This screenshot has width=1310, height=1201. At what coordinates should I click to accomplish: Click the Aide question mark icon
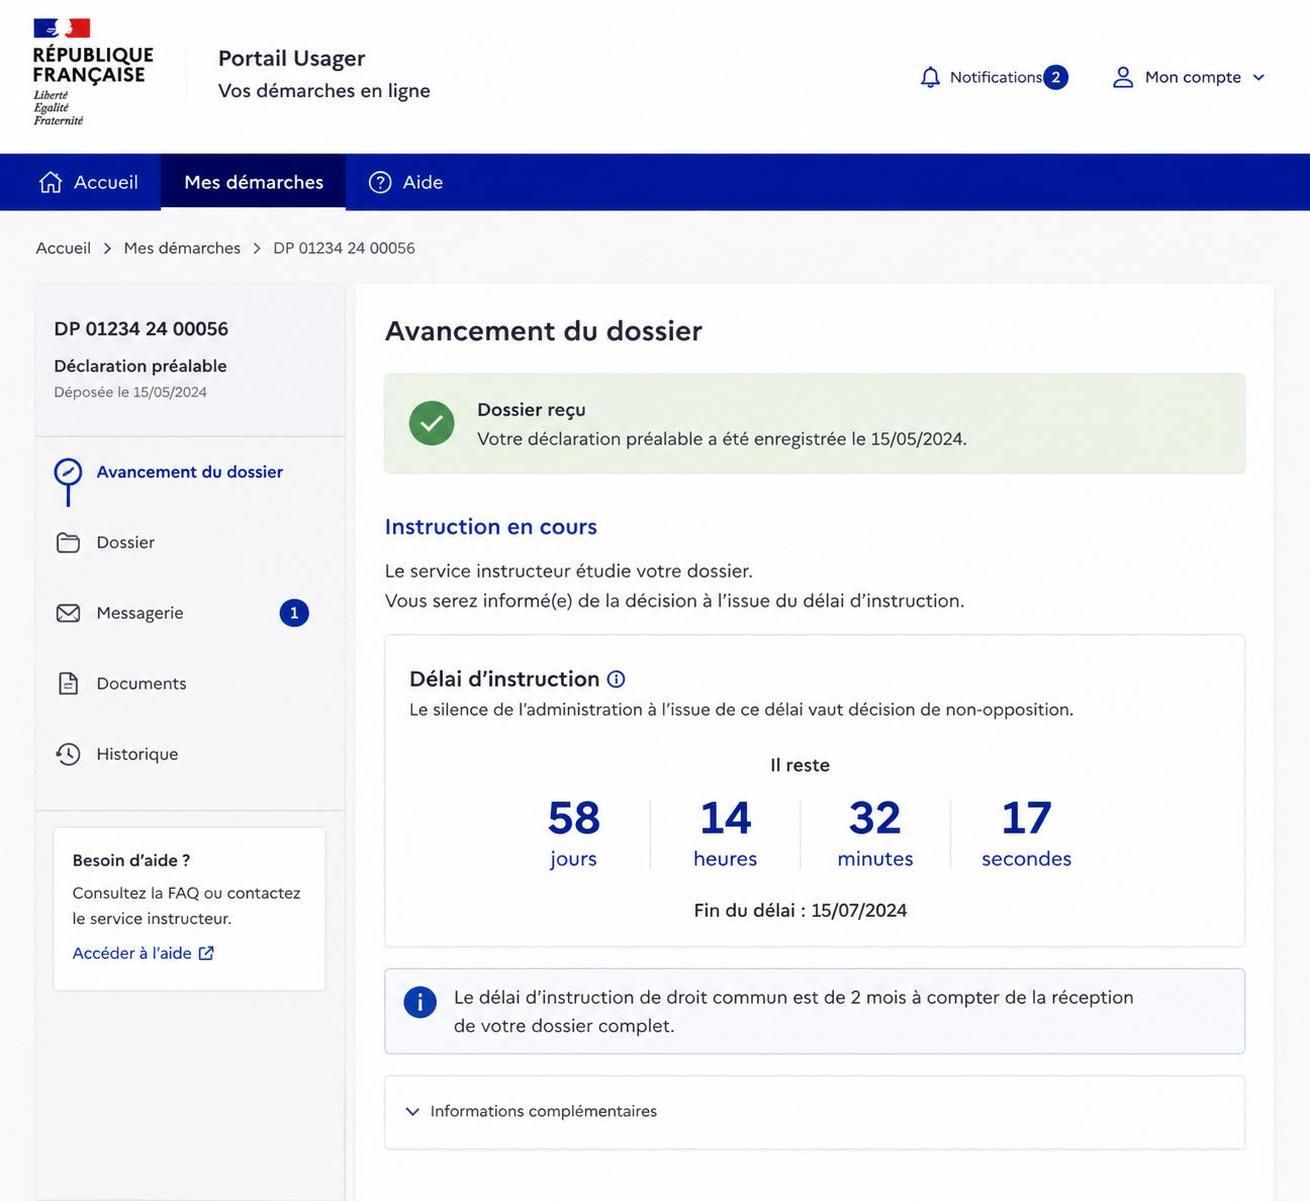[x=380, y=182]
